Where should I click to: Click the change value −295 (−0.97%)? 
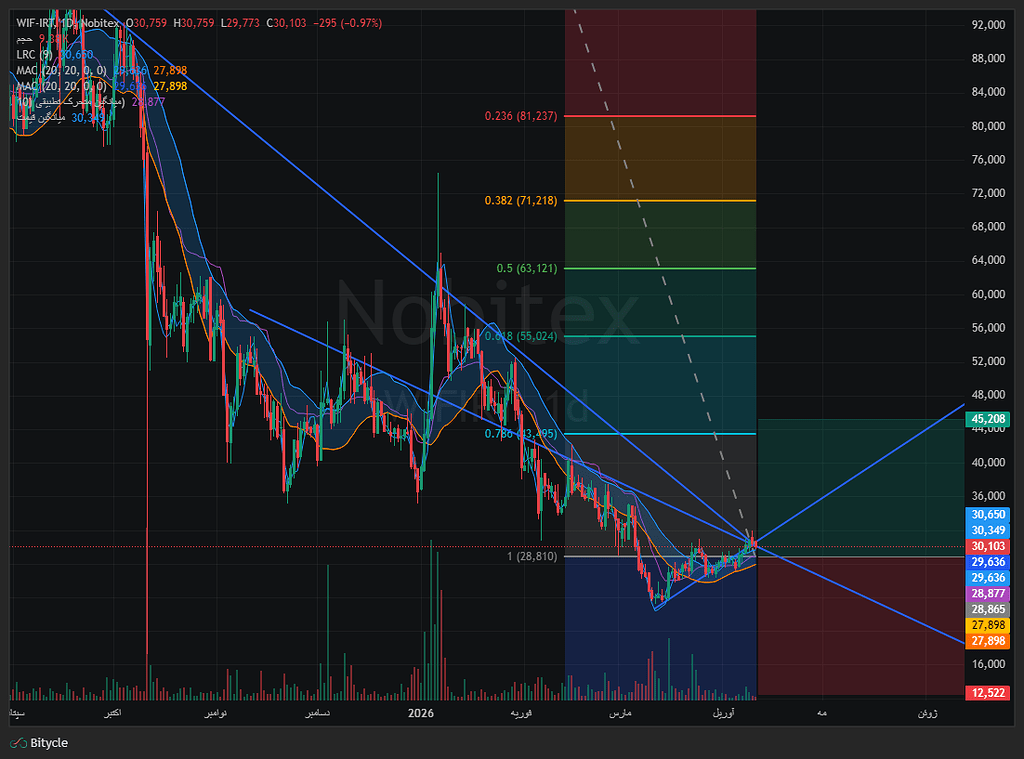347,23
